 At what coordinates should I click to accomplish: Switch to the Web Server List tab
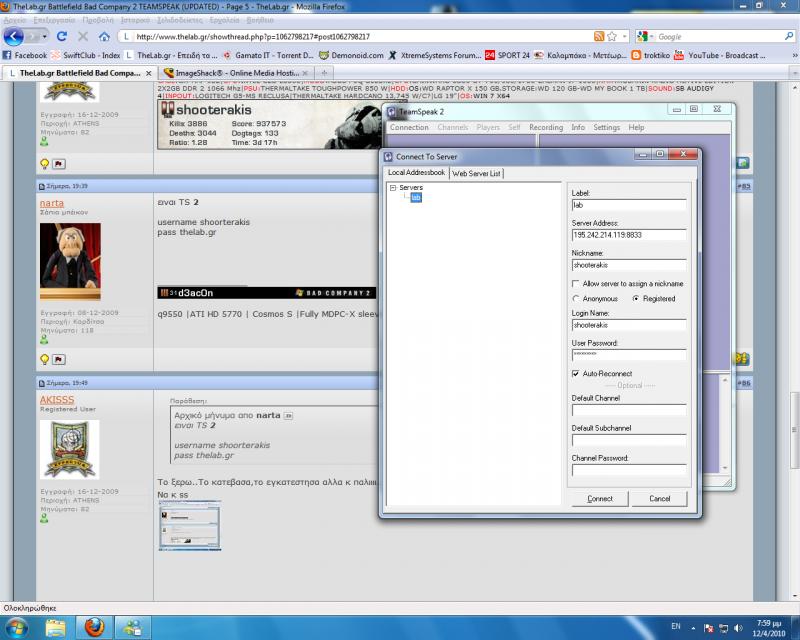(476, 174)
